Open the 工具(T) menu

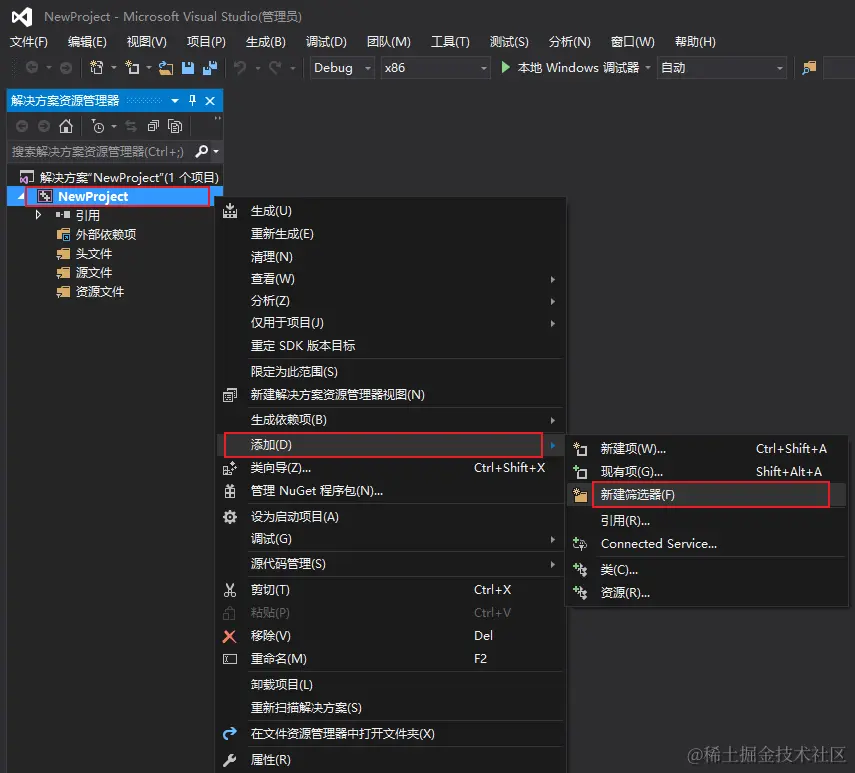pos(450,41)
